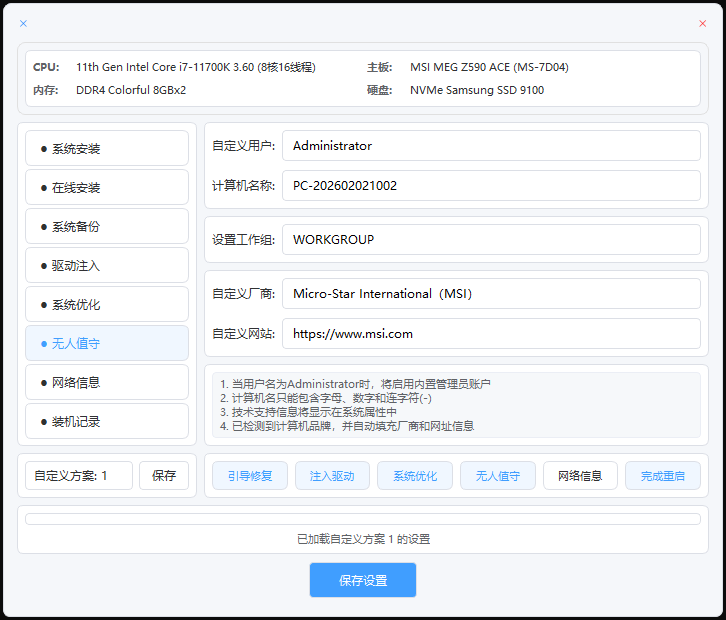This screenshot has width=726, height=620.
Task: Click the 自定义厂商 label
Action: pos(244,294)
